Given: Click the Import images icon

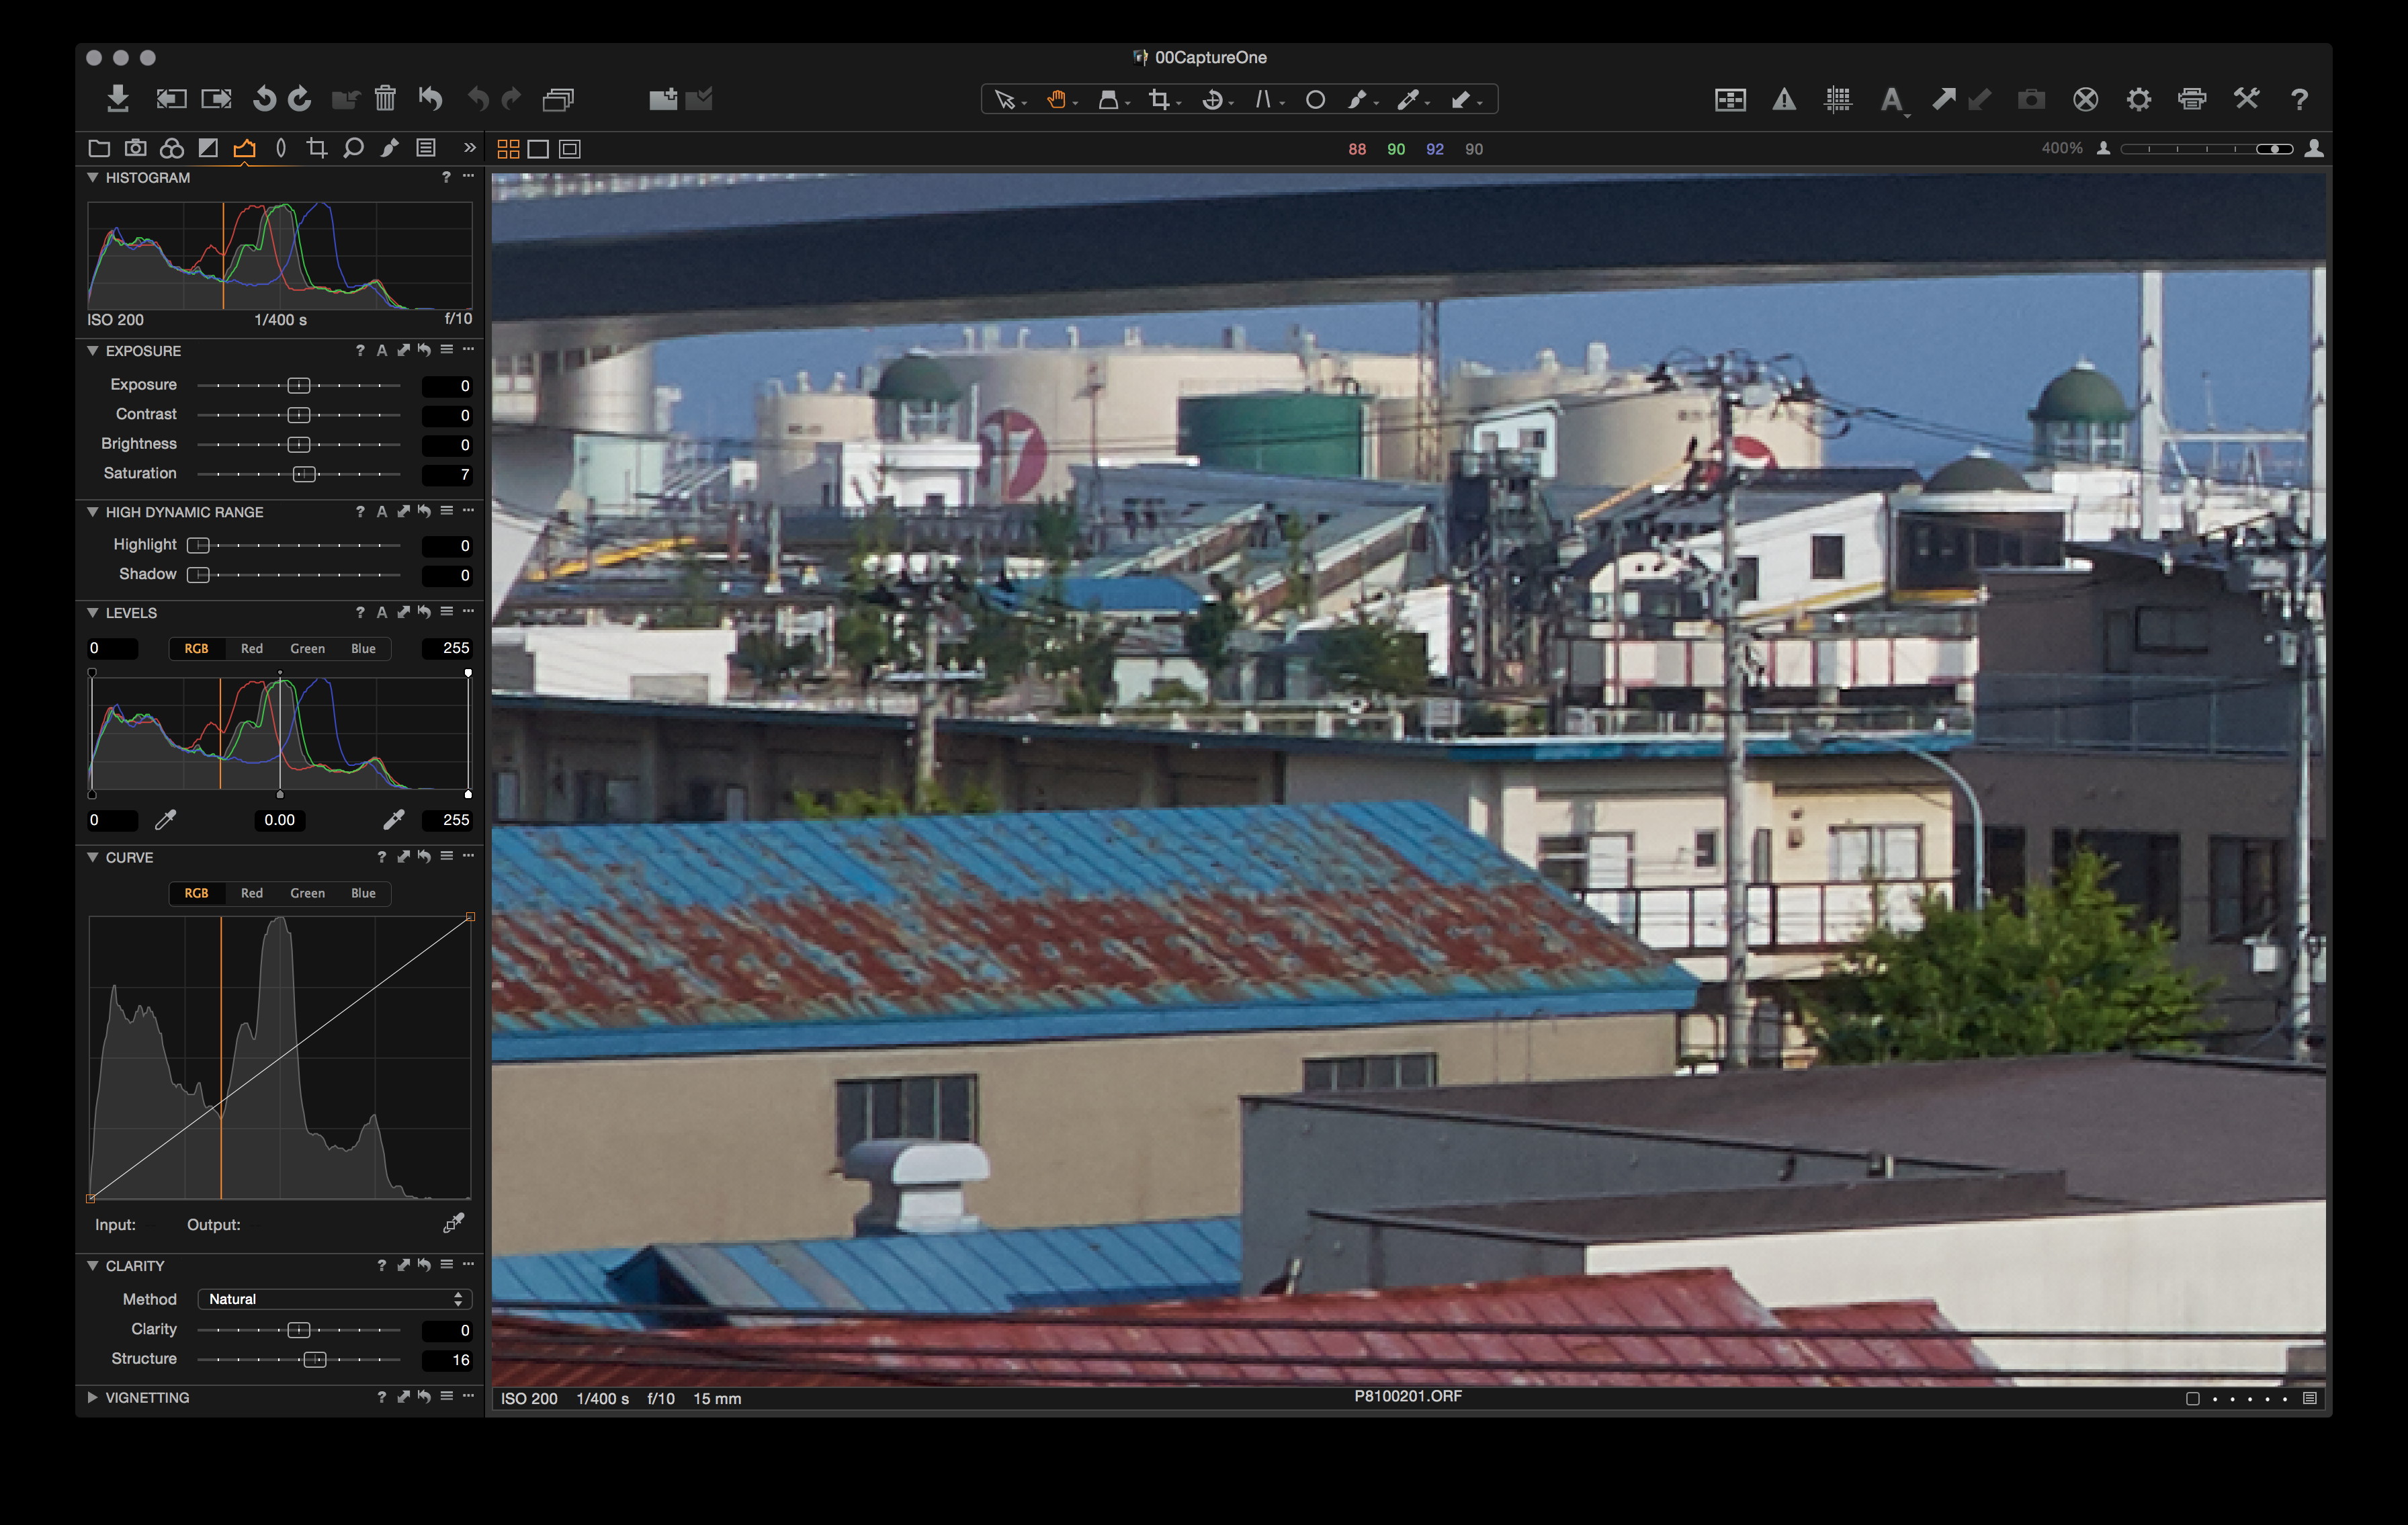Looking at the screenshot, I should click(118, 99).
